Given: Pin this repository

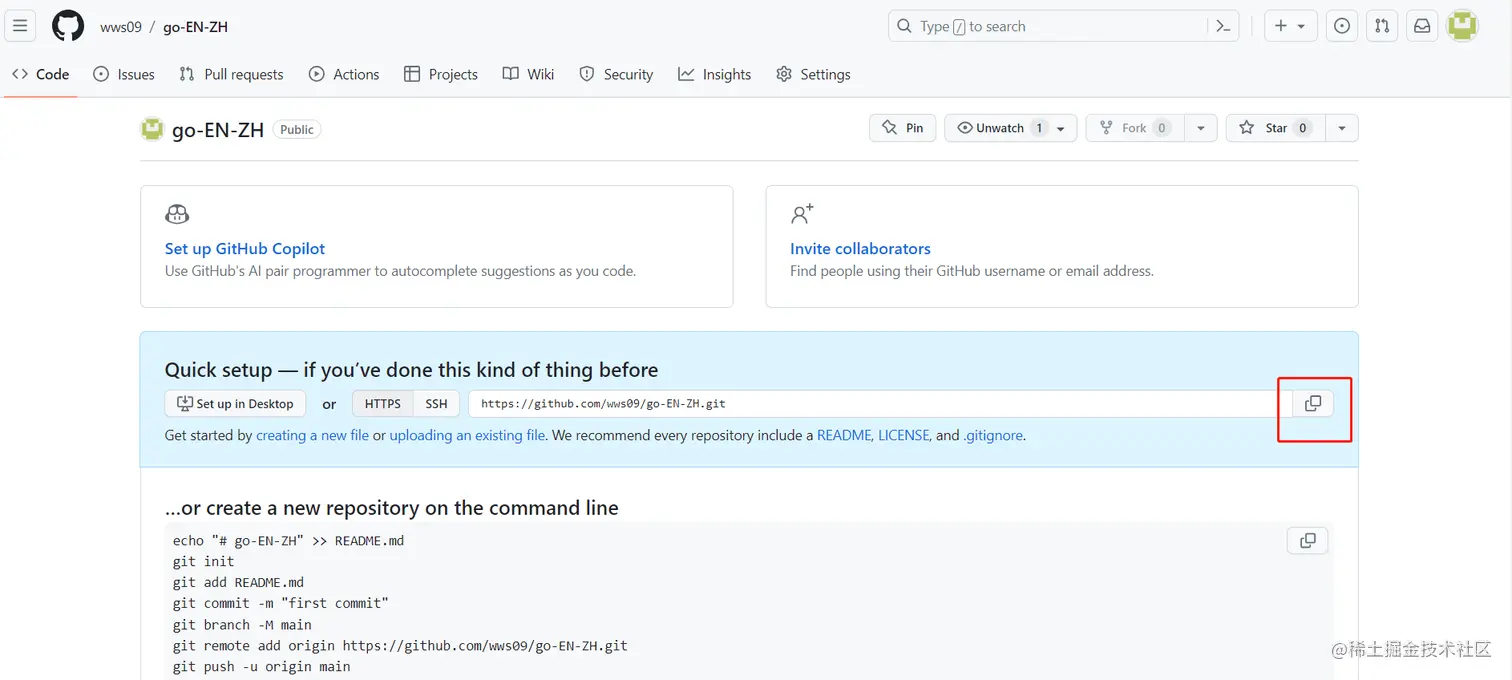Looking at the screenshot, I should tap(903, 128).
